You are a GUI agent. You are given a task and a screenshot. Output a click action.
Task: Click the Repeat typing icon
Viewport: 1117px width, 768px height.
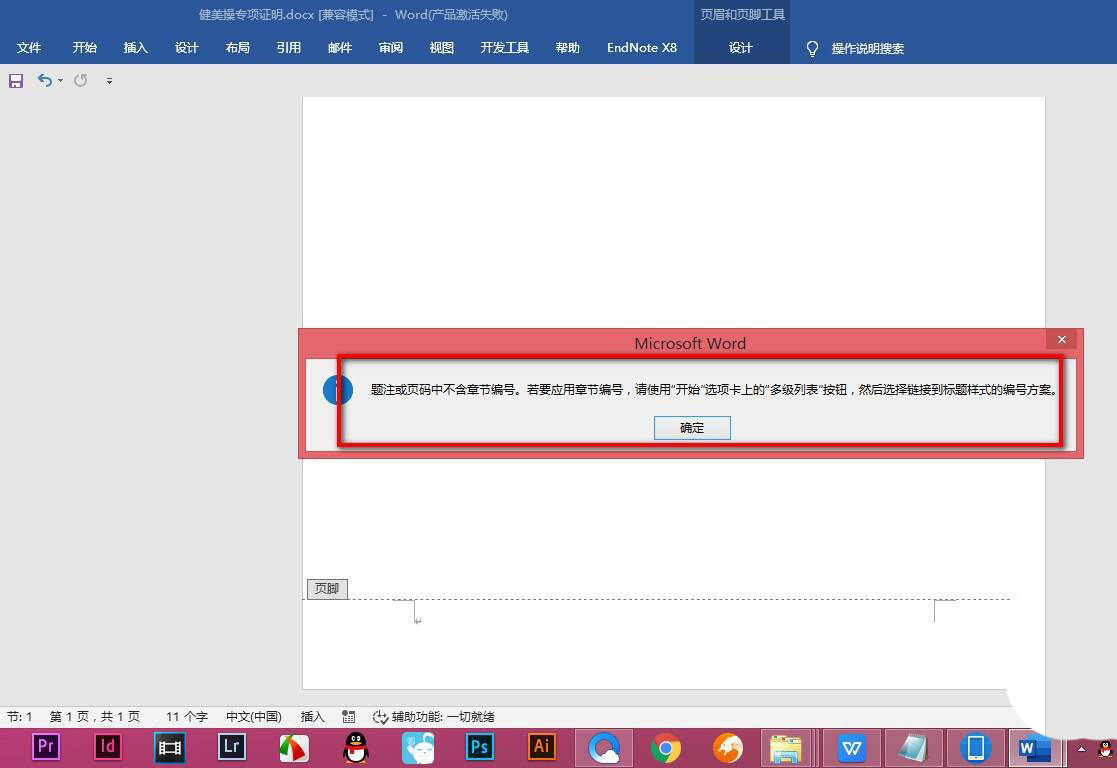click(80, 81)
